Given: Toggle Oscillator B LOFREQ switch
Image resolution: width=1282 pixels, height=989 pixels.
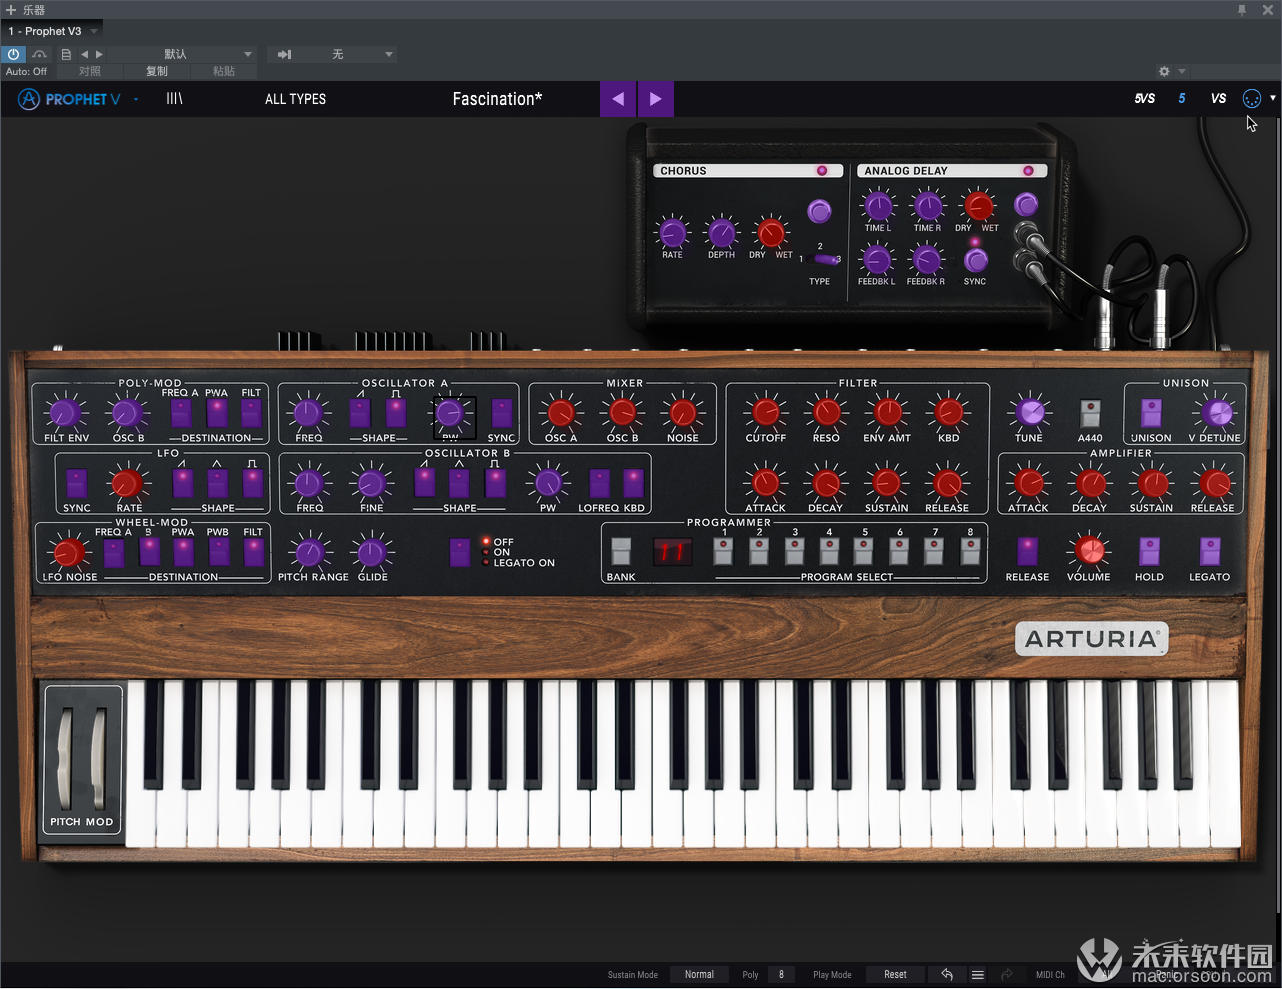Looking at the screenshot, I should 599,483.
